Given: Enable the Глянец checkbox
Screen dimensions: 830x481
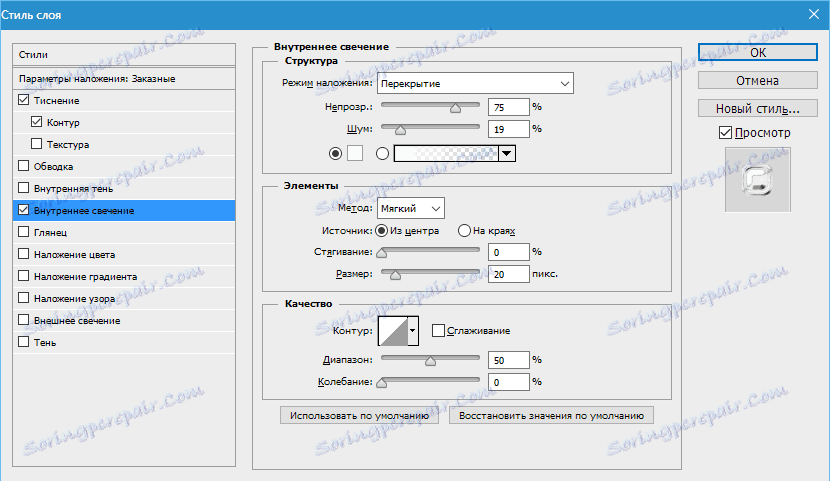Looking at the screenshot, I should (x=23, y=232).
